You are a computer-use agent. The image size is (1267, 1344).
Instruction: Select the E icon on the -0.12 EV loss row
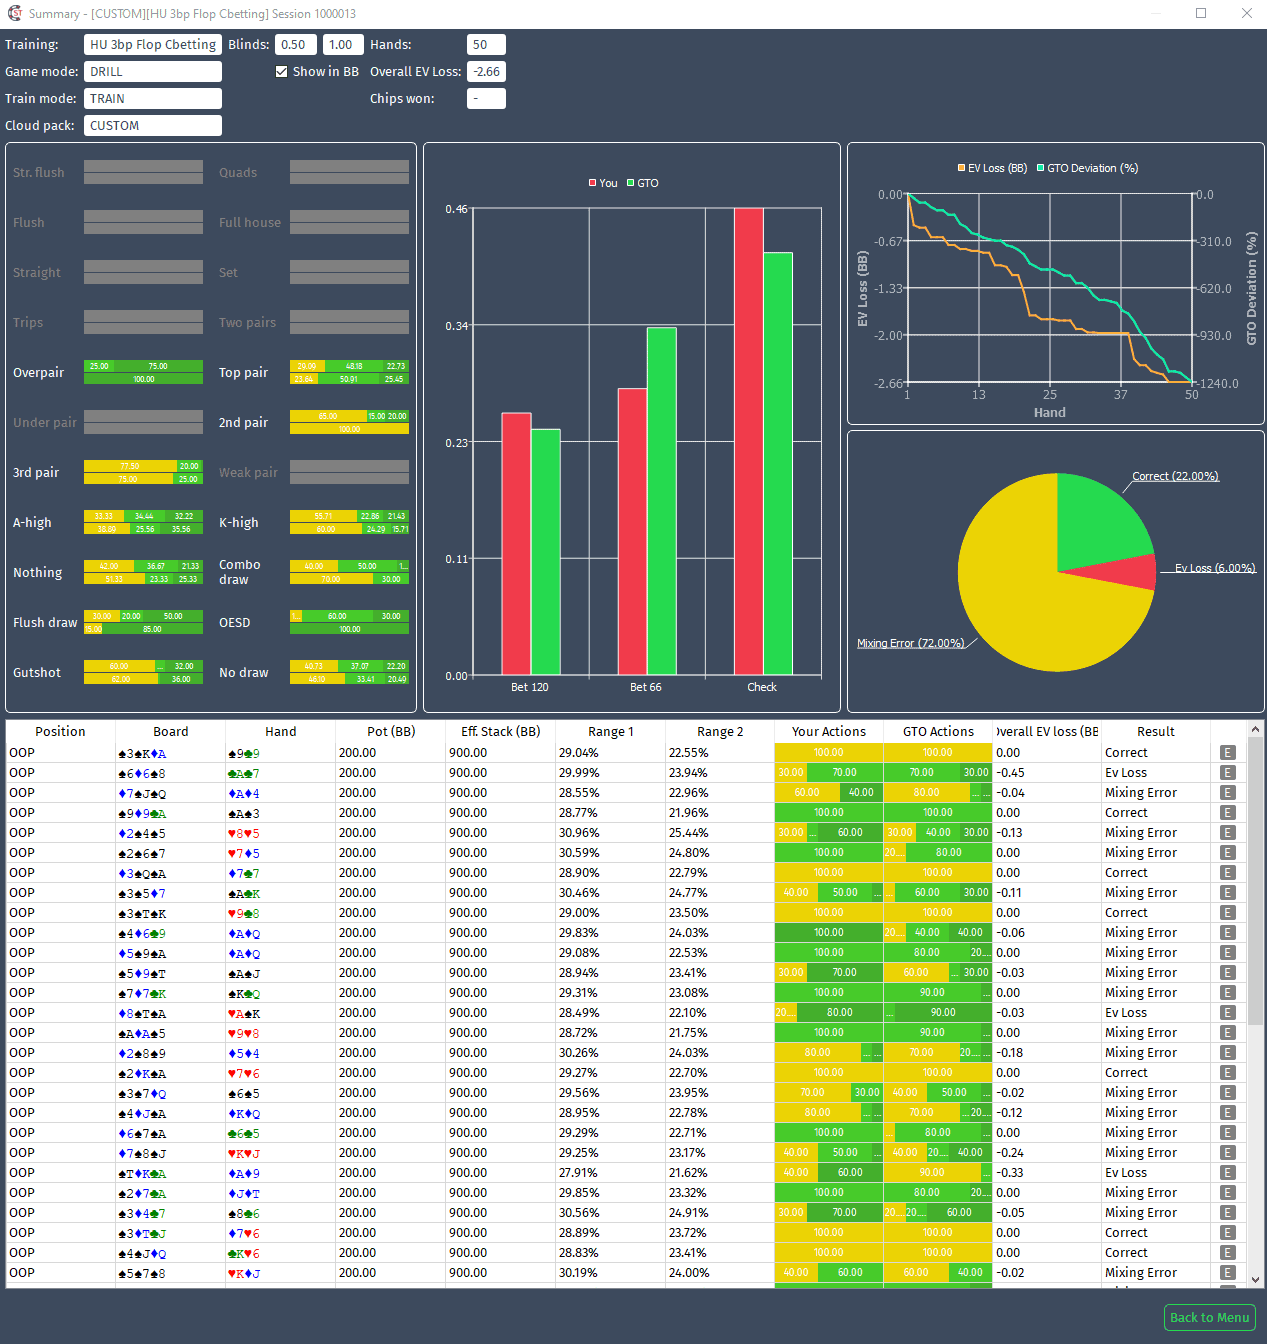click(x=1227, y=1113)
